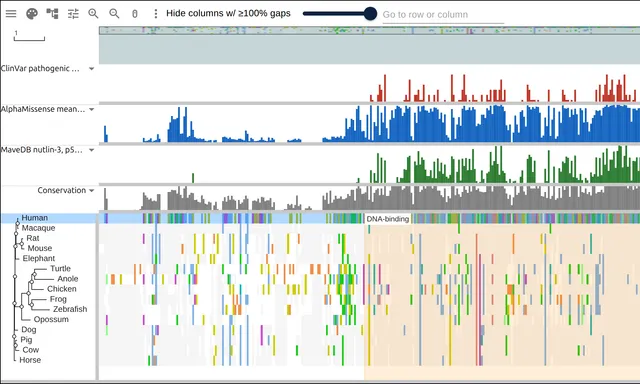Select the Turtle row label
Image resolution: width=640 pixels, height=384 pixels.
pos(60,269)
